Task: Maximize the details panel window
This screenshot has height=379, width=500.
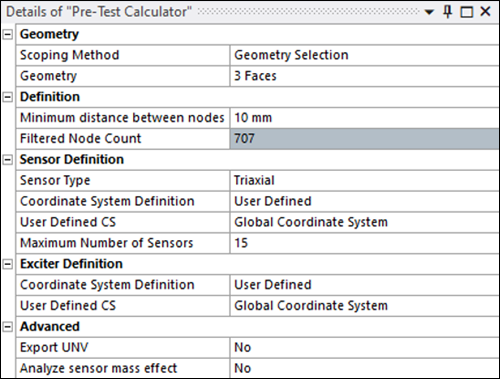Action: point(466,12)
